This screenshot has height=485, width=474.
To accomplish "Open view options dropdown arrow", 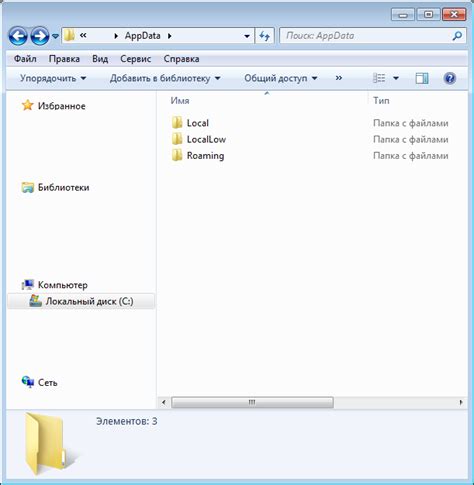I will [x=396, y=78].
